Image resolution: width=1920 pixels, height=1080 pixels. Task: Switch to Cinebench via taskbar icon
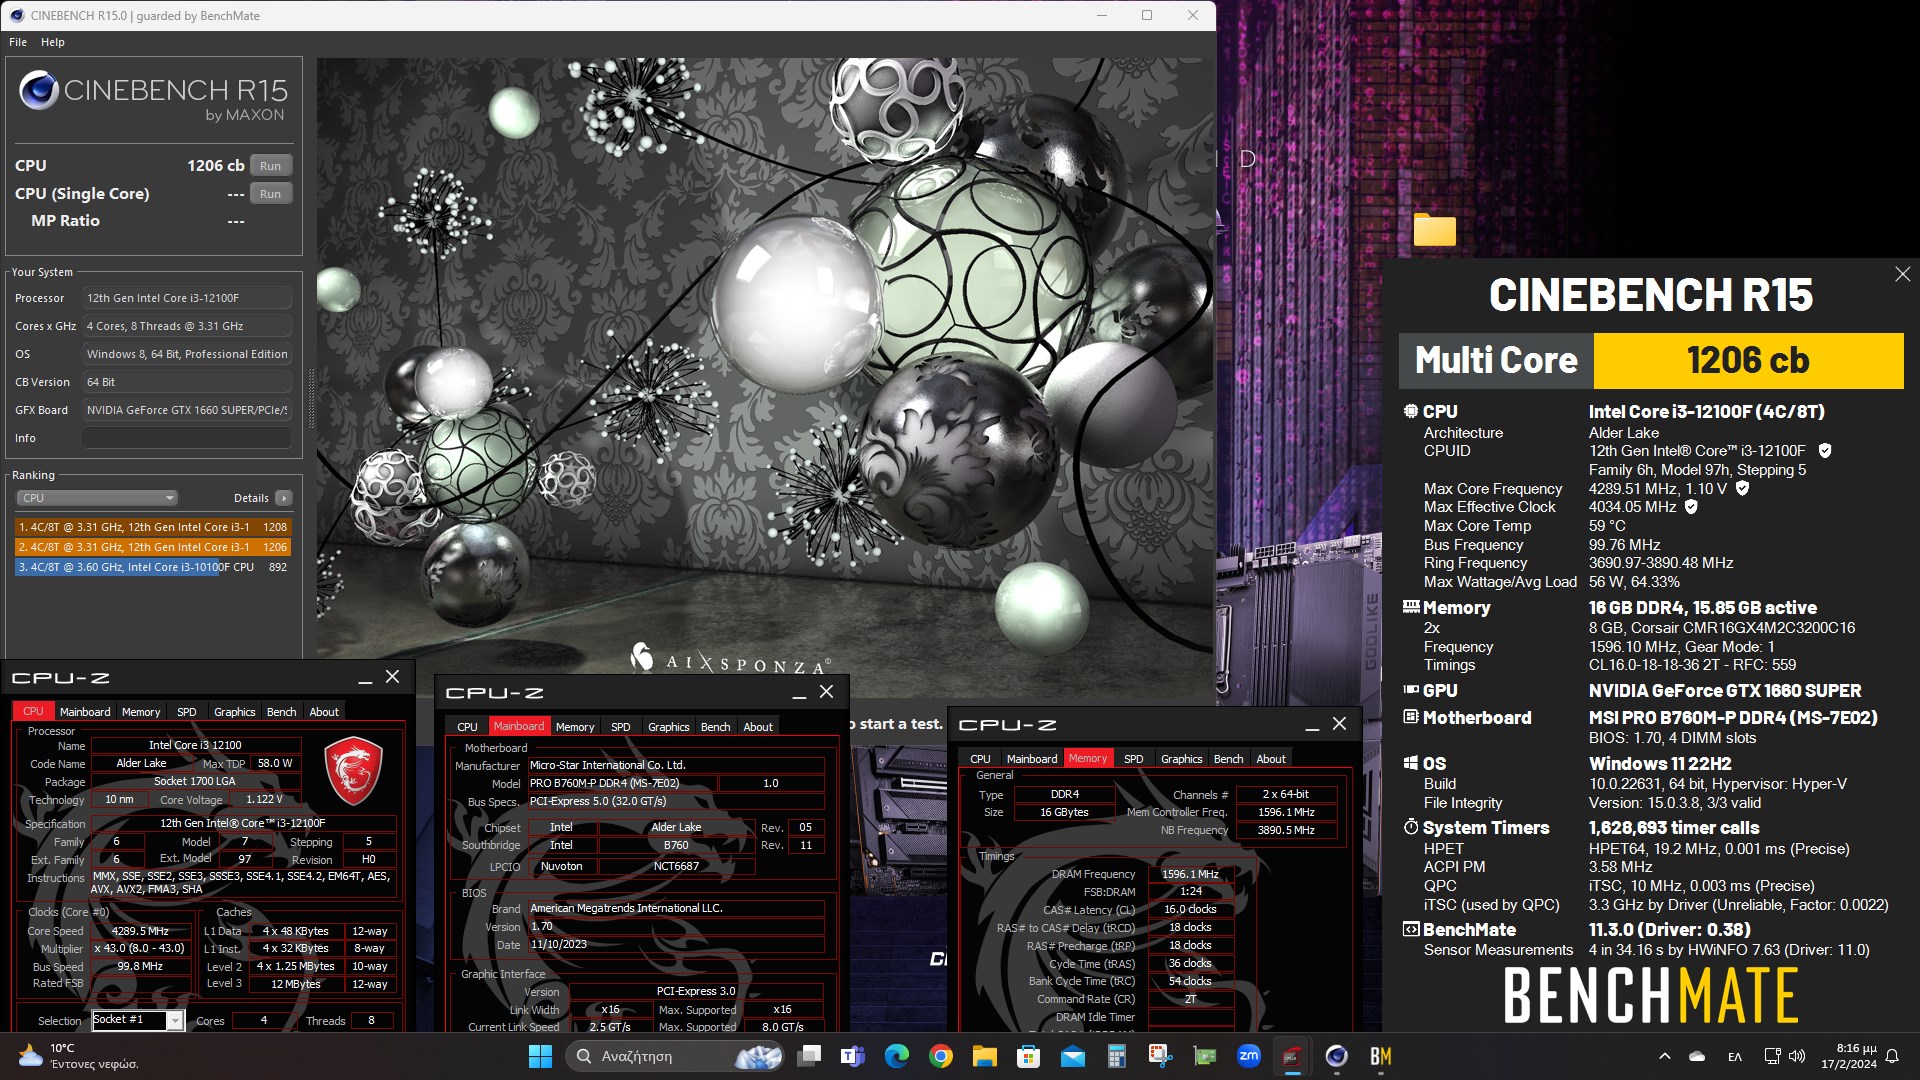[x=1337, y=1056]
